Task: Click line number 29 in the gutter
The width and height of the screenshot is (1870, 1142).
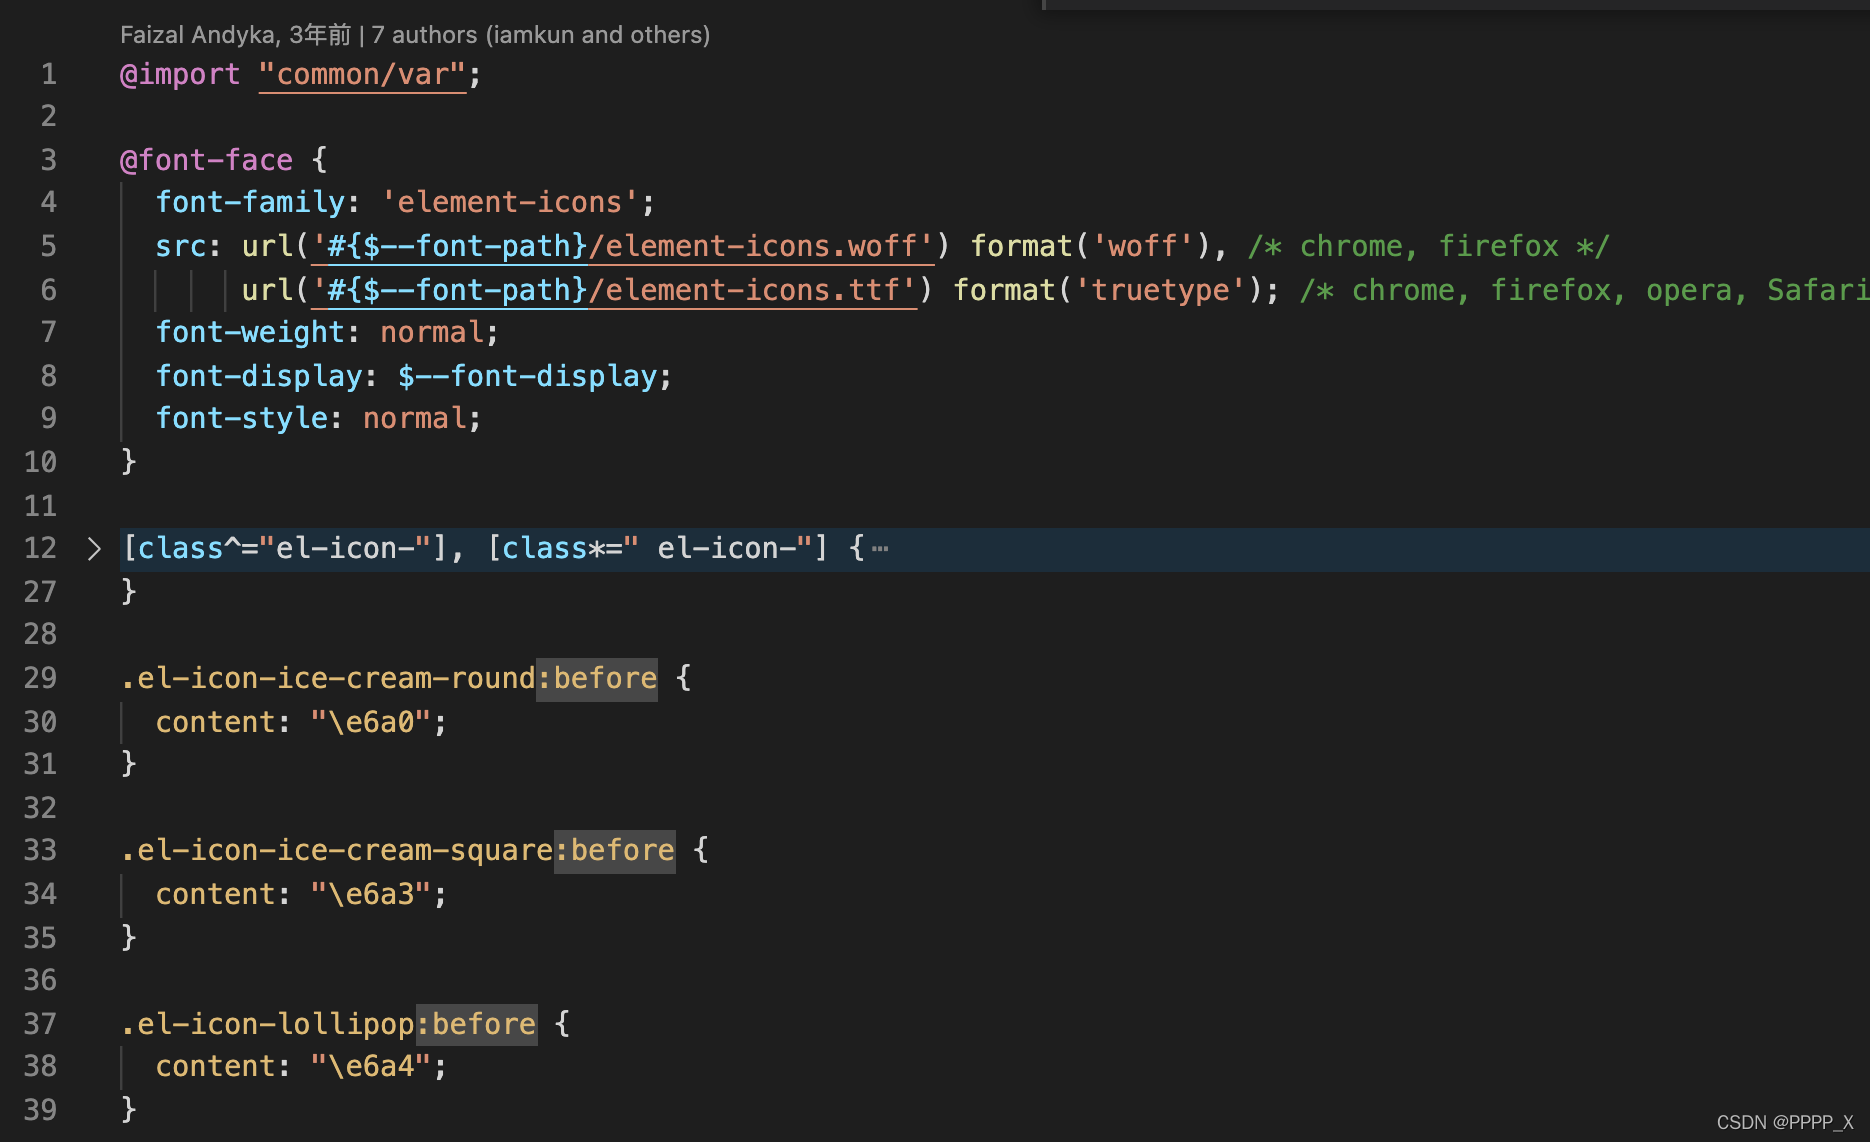Action: (x=40, y=678)
